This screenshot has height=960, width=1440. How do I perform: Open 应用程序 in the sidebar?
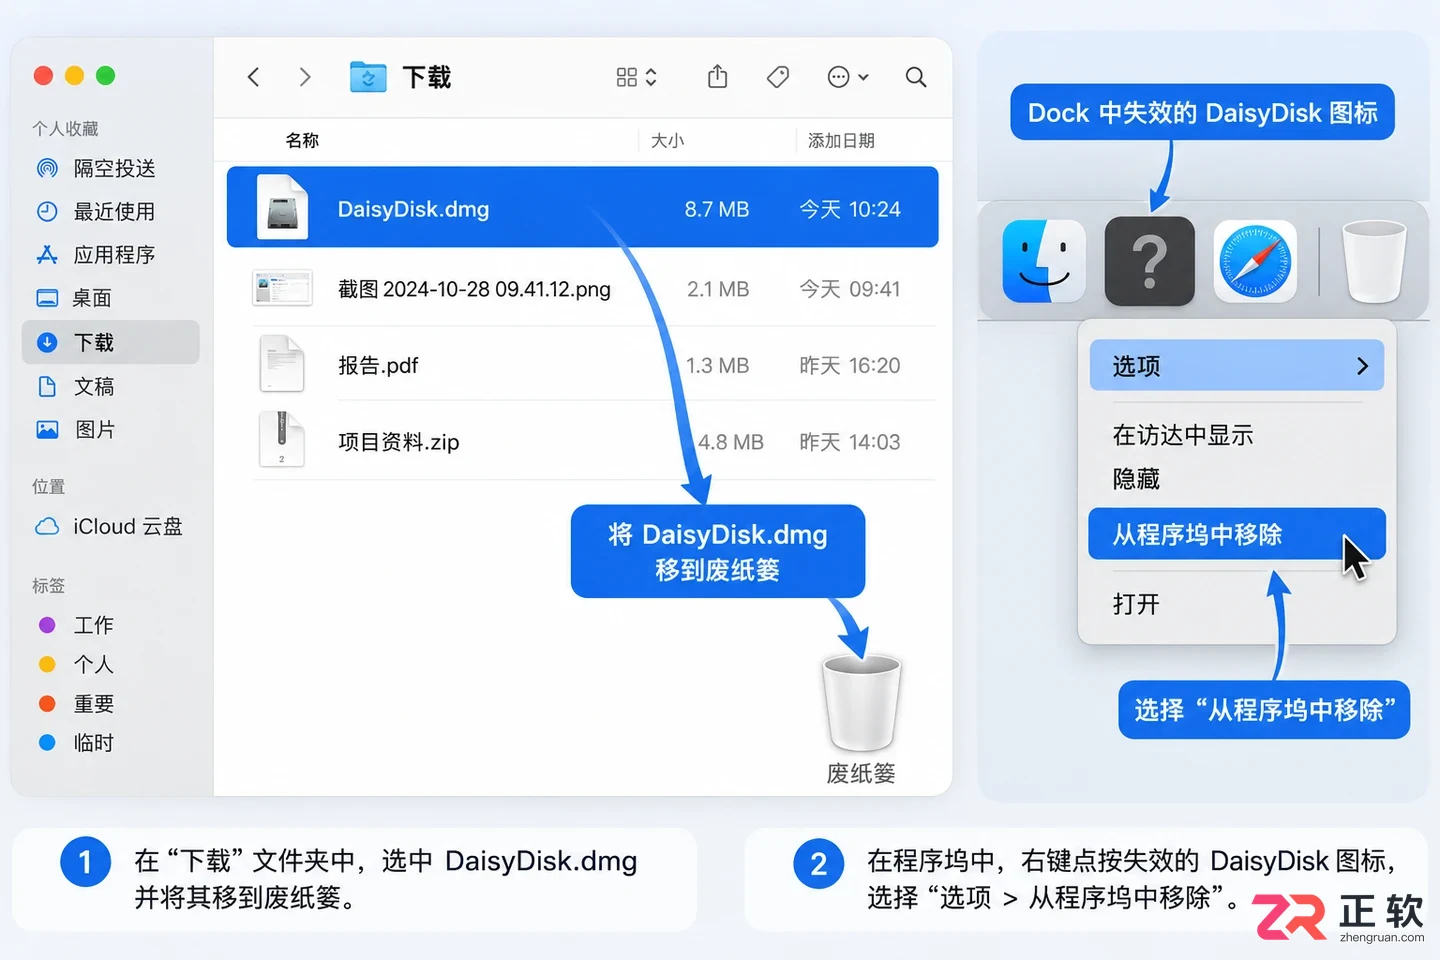(110, 254)
